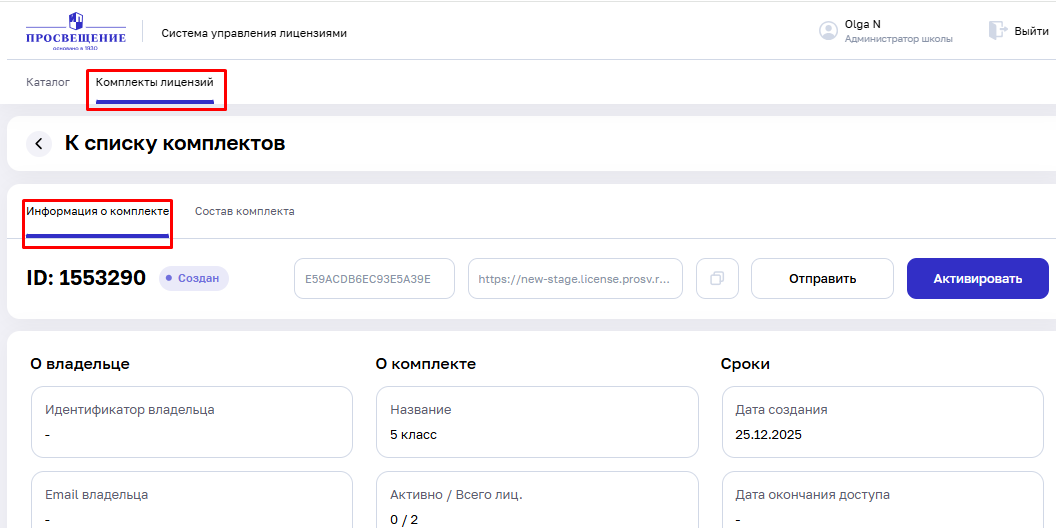The image size is (1056, 528).
Task: Click the user avatar icon
Action: point(828,31)
